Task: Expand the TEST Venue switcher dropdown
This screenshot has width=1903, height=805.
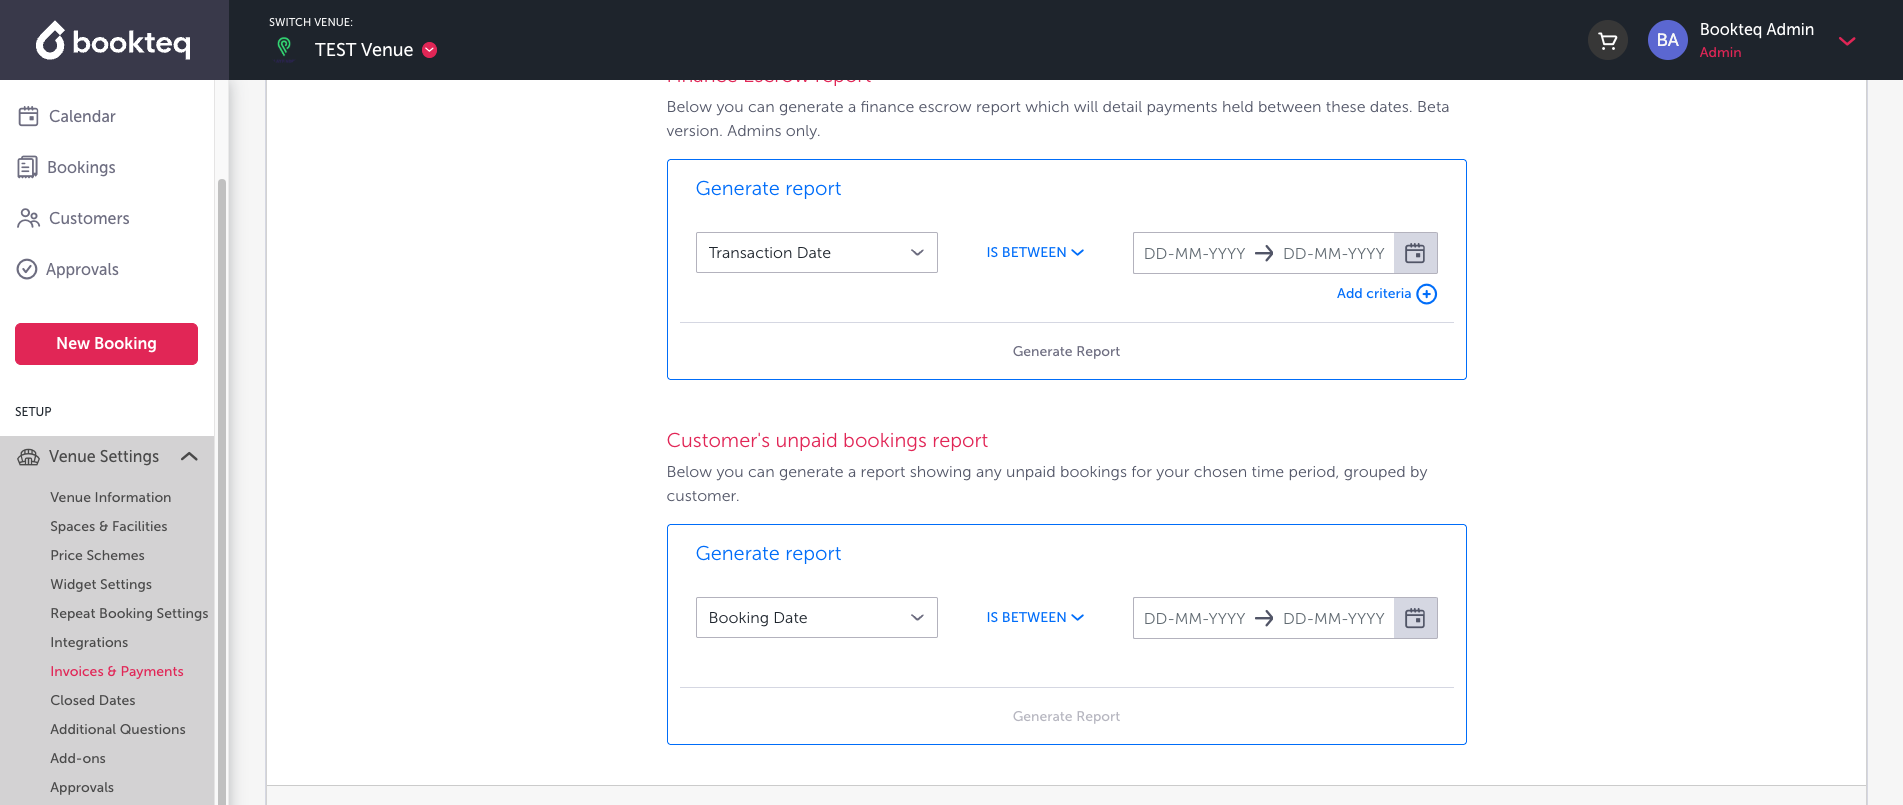Action: coord(430,50)
